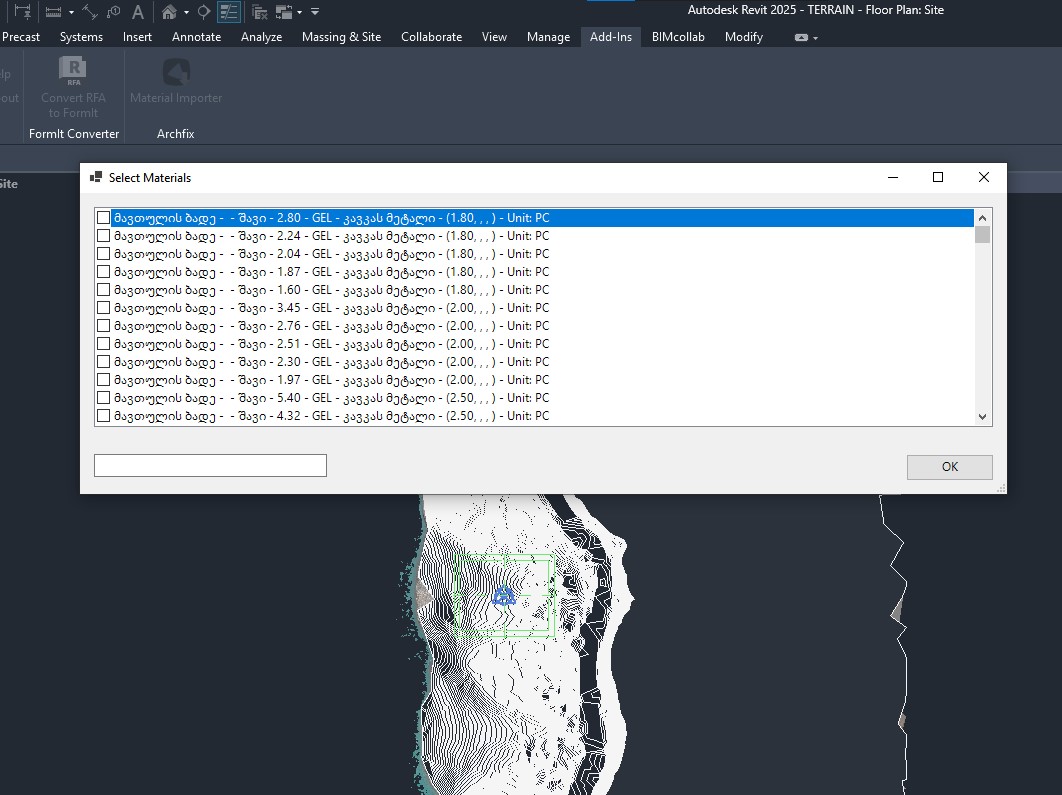Screen dimensions: 1062x795
Task: Close the Select Materials dialog
Action: (984, 177)
